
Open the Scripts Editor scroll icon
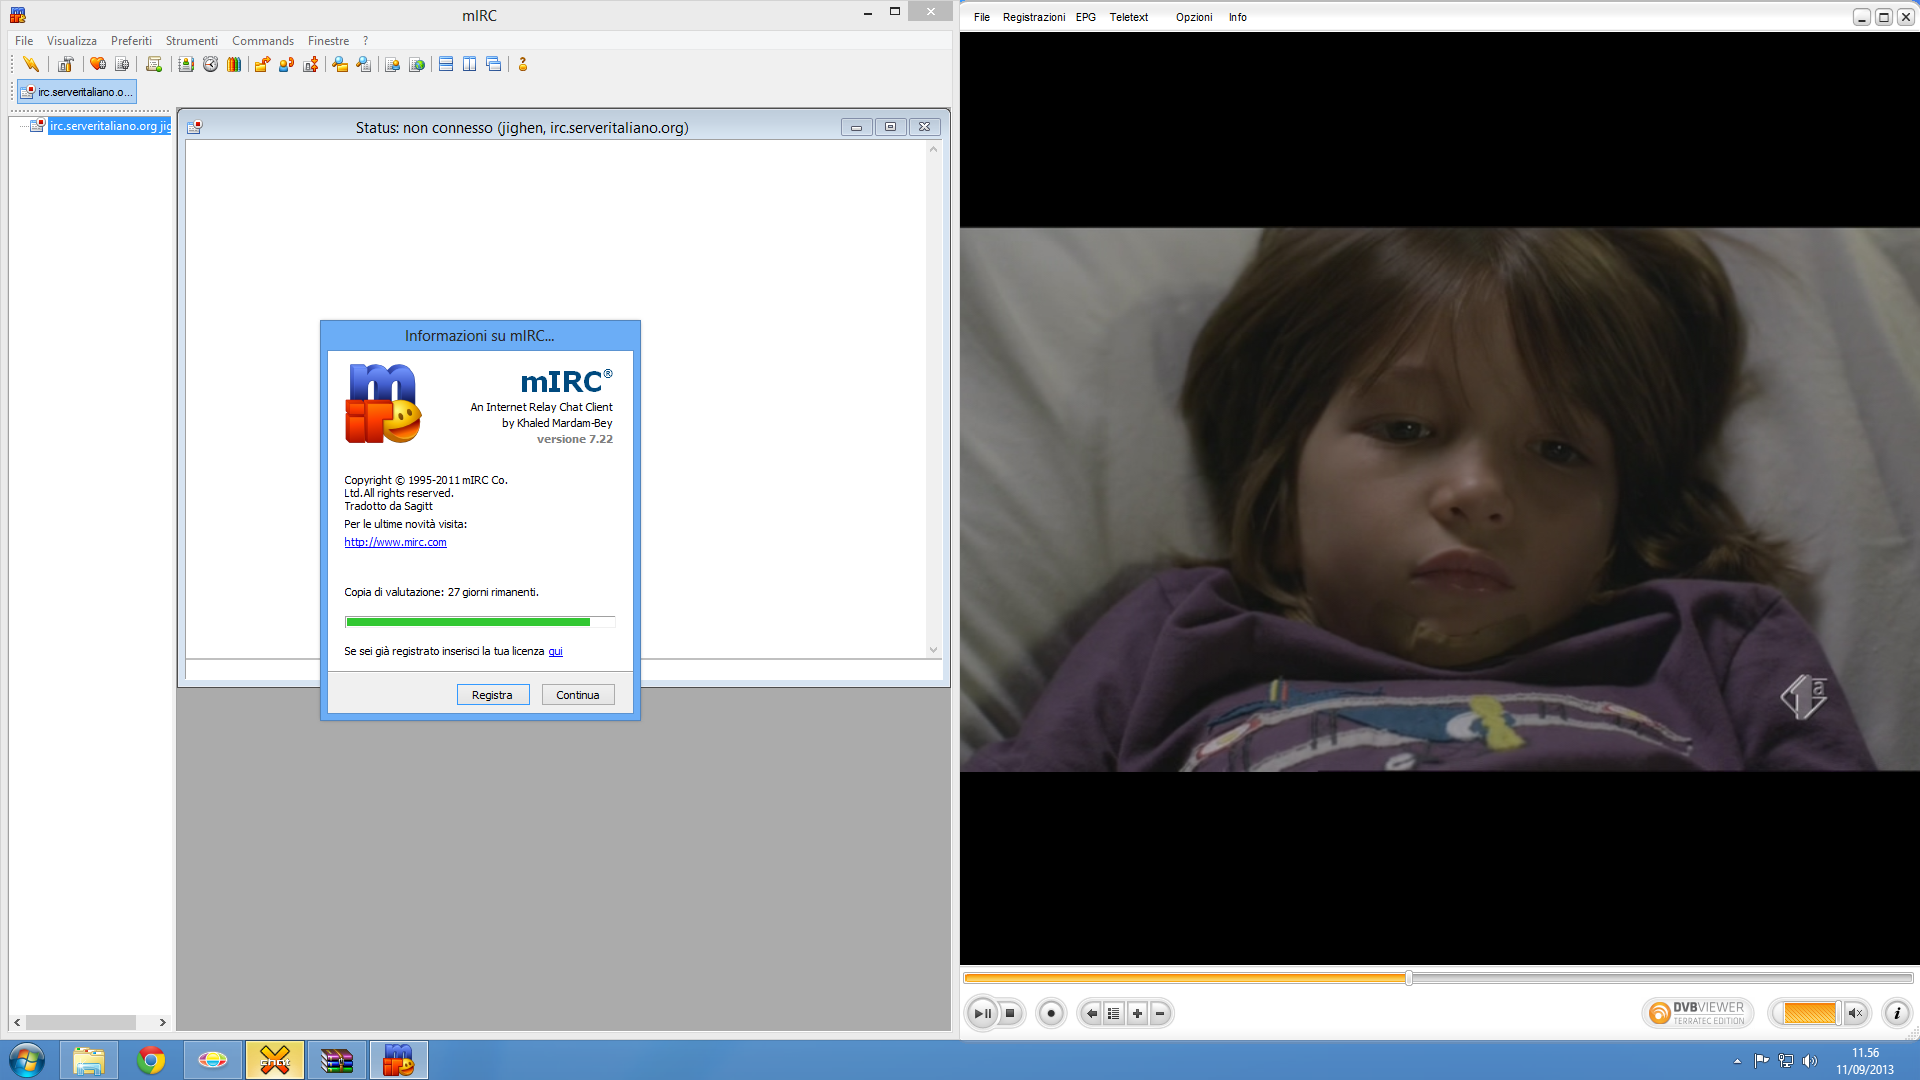coord(153,64)
